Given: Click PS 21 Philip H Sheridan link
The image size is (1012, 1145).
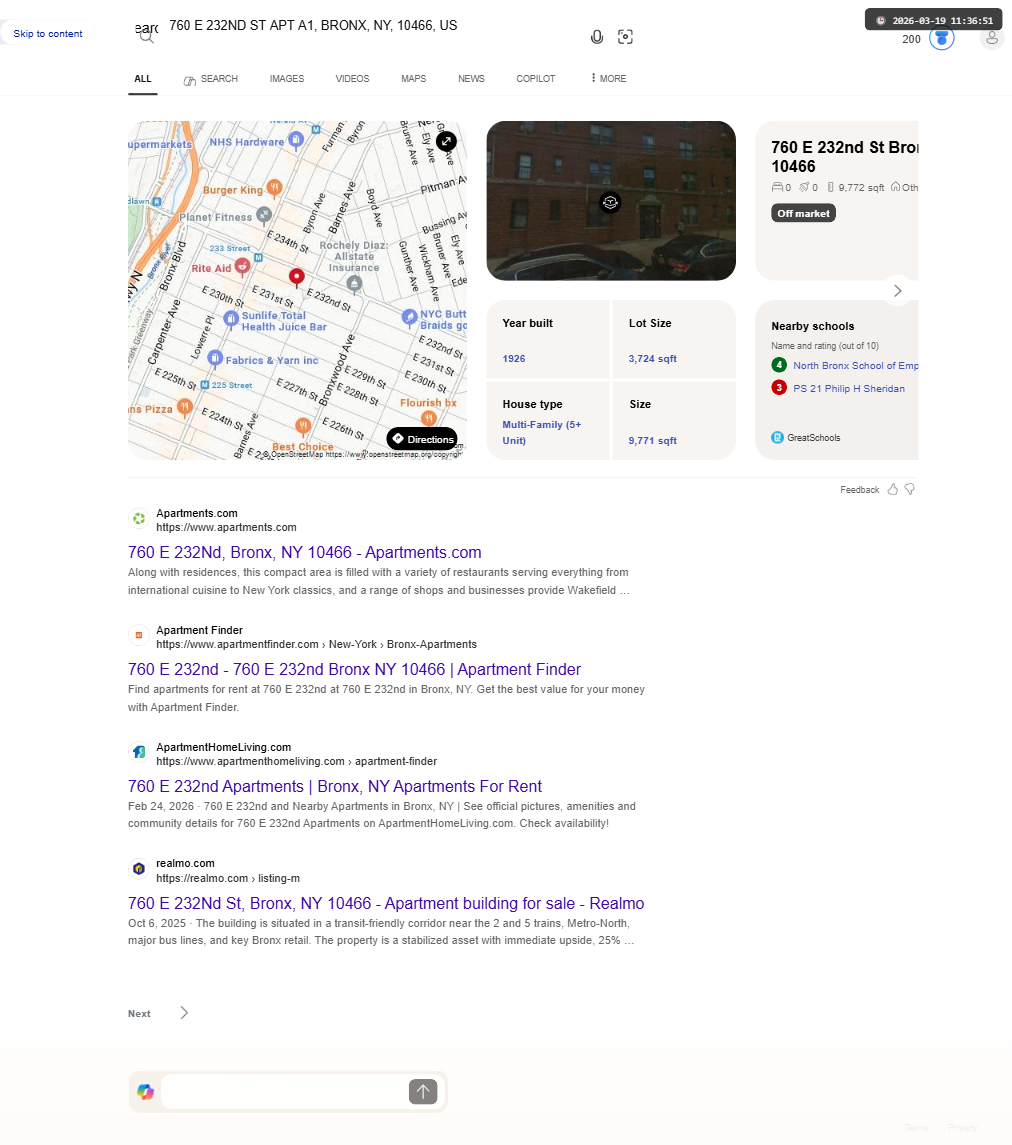Looking at the screenshot, I should coord(848,388).
